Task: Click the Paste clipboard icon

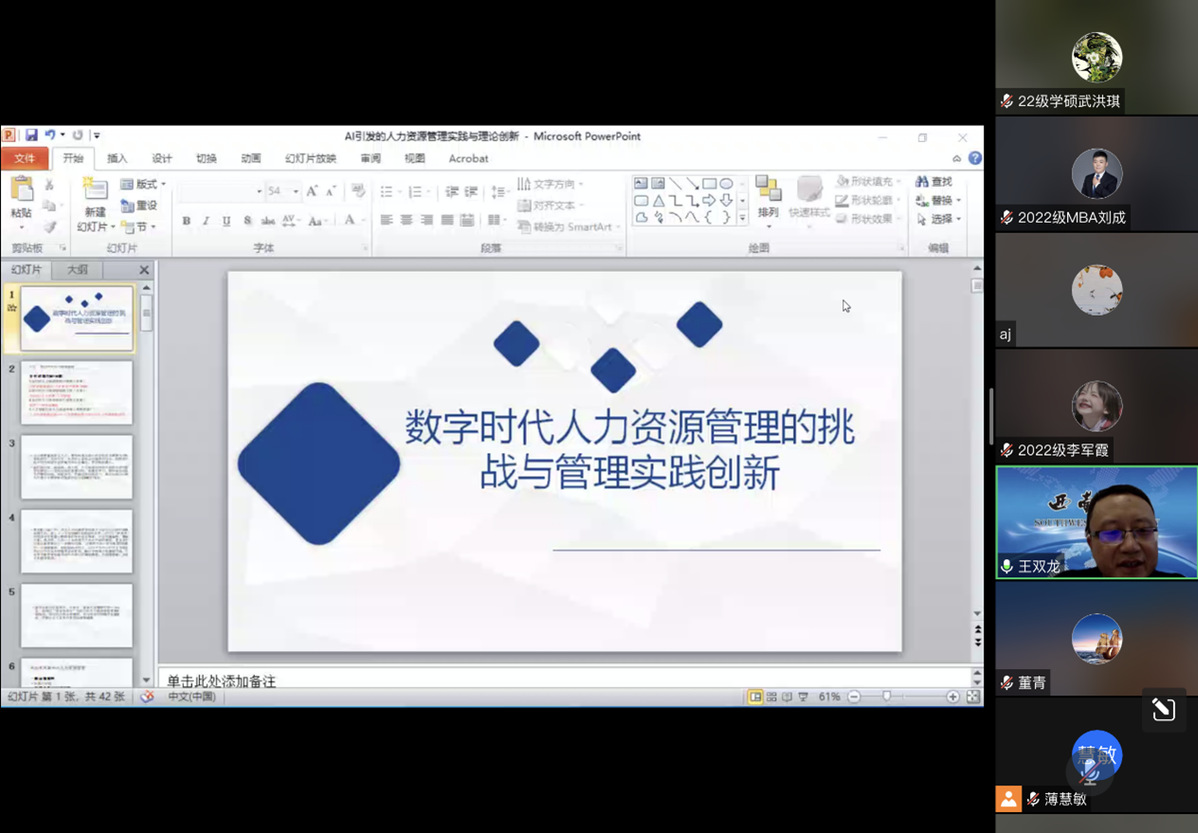Action: point(21,190)
